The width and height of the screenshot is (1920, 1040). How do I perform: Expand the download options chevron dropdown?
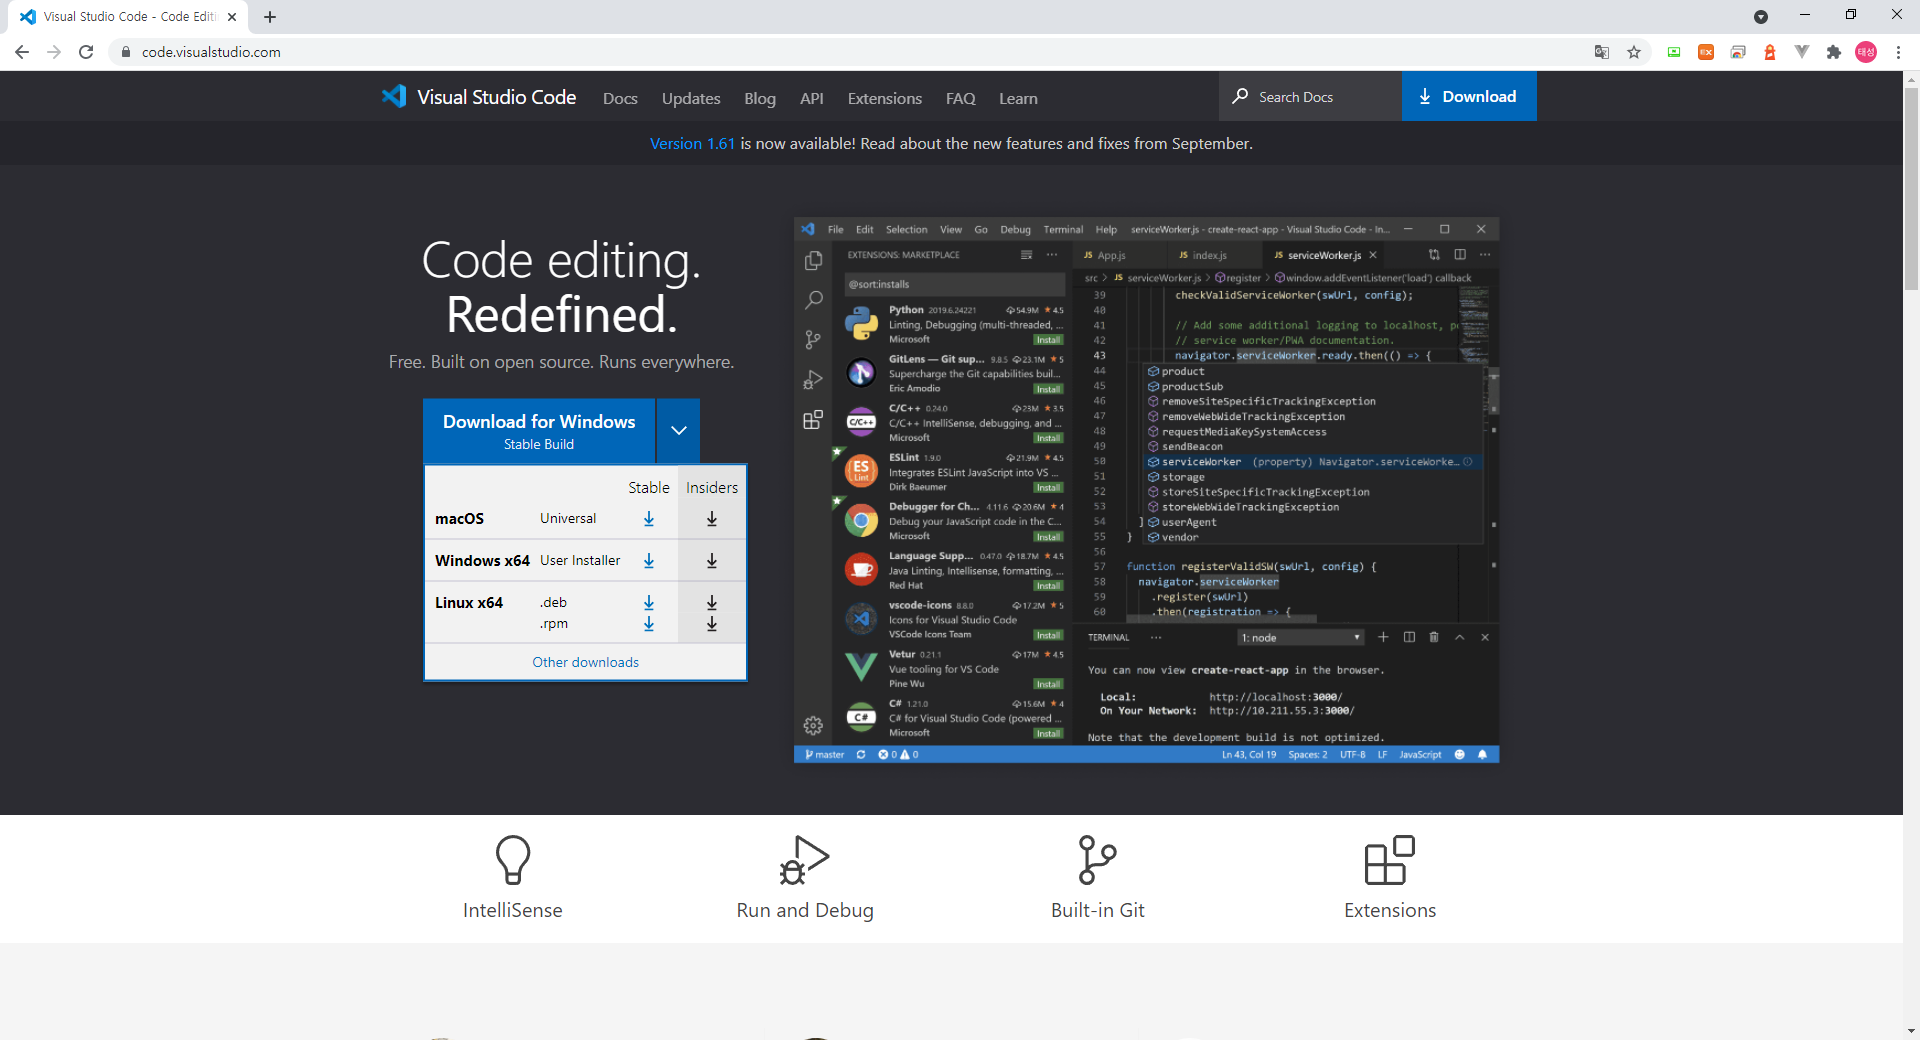[x=679, y=430]
